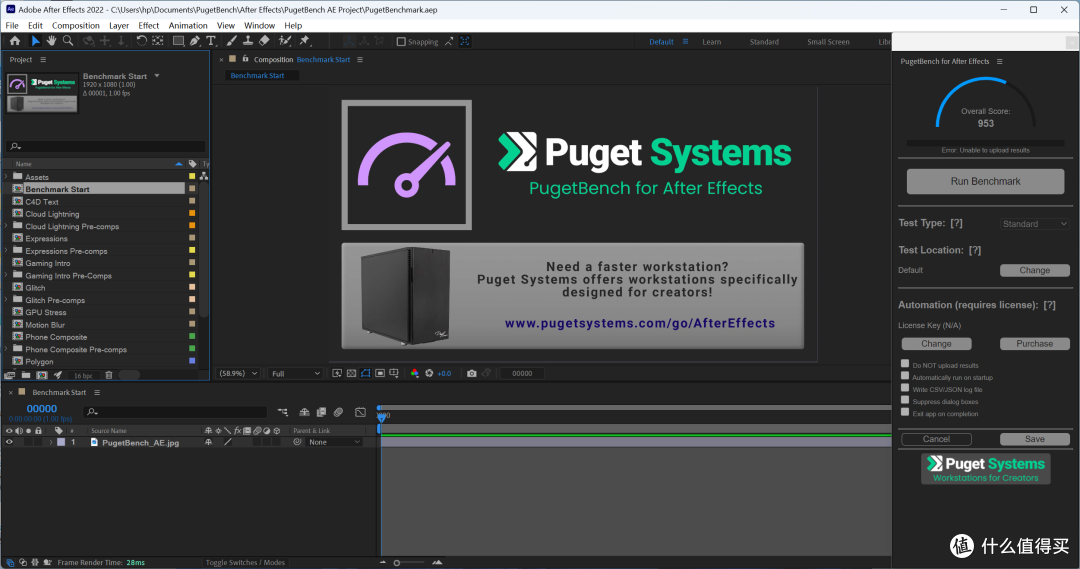
Task: Check 'Exit app on completion'
Action: click(905, 412)
